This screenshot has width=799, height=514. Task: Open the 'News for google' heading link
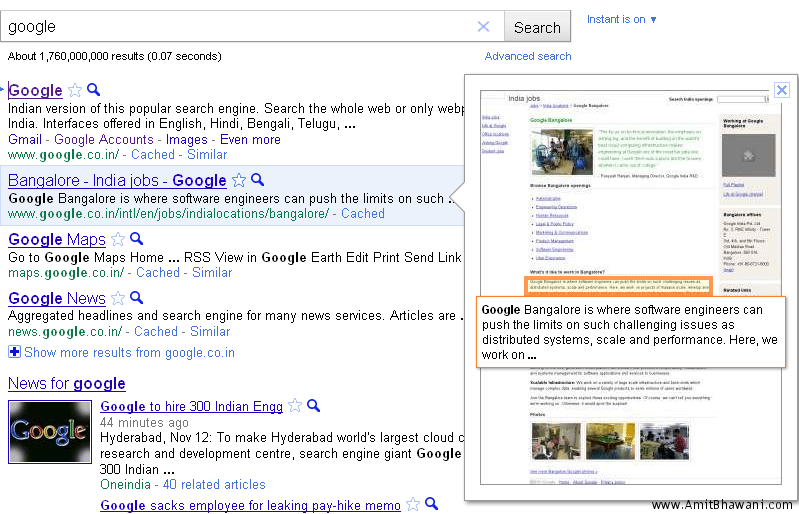coord(67,384)
